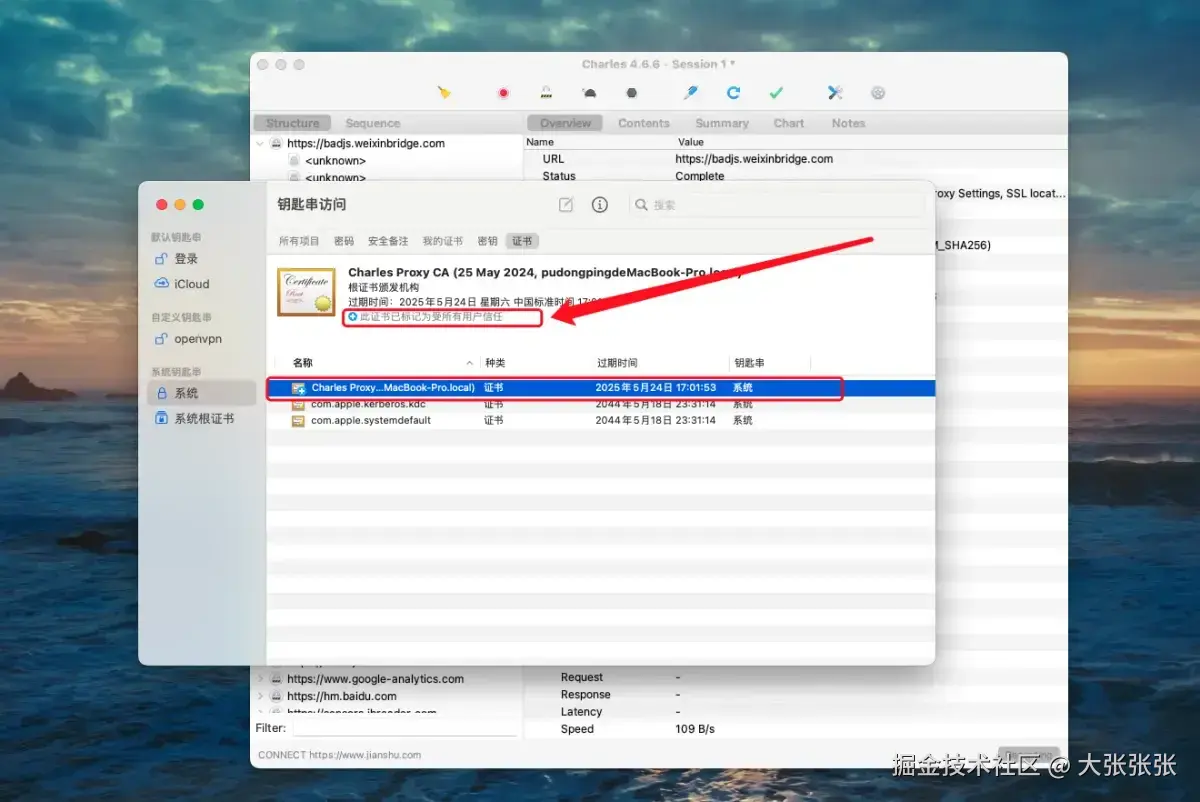Viewport: 1200px width, 802px height.
Task: Click the 此证书已标记为受所有用户信任 trust text
Action: pos(431,317)
